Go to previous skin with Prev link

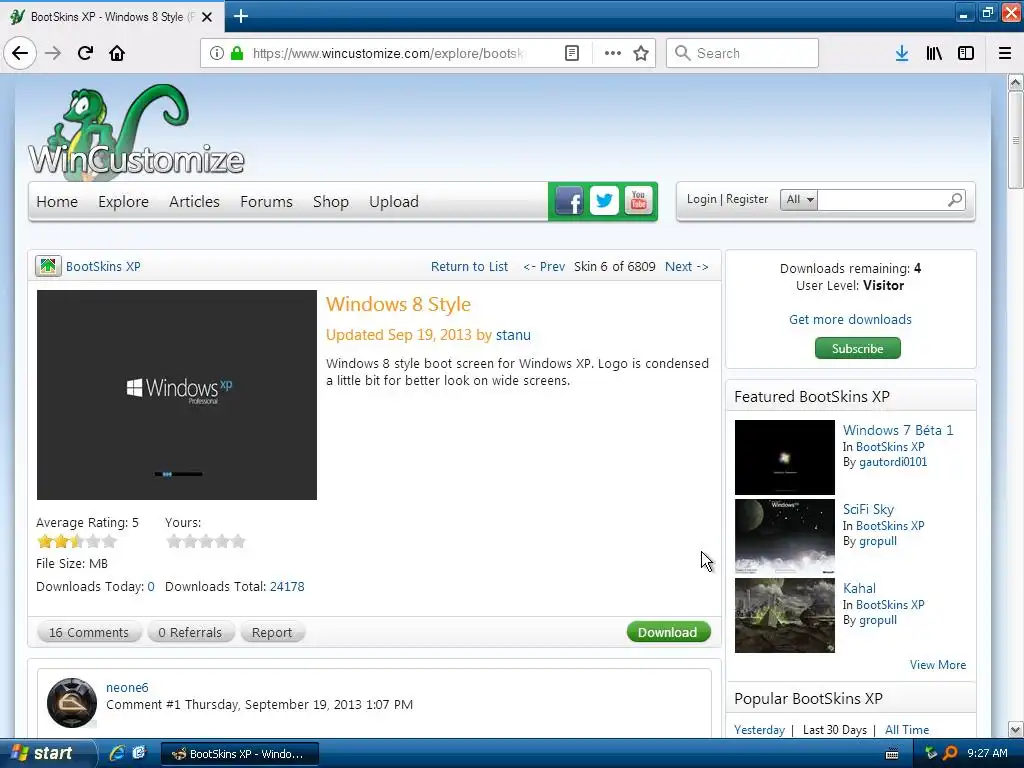coord(544,266)
